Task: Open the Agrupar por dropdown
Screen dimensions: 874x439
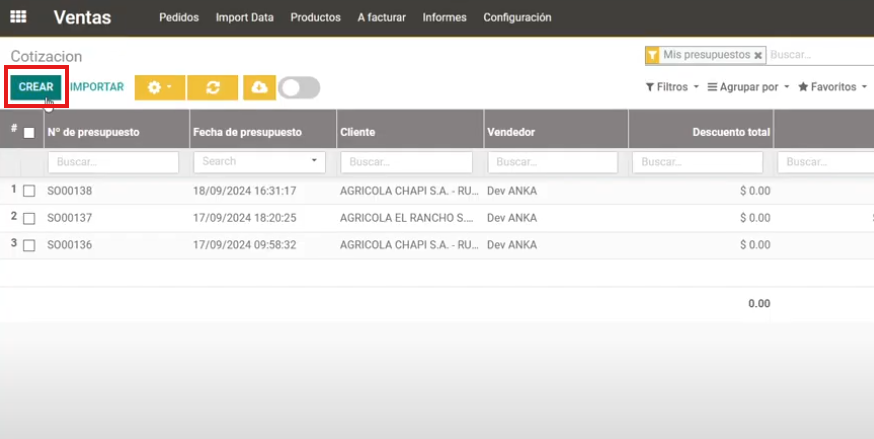Action: point(748,87)
